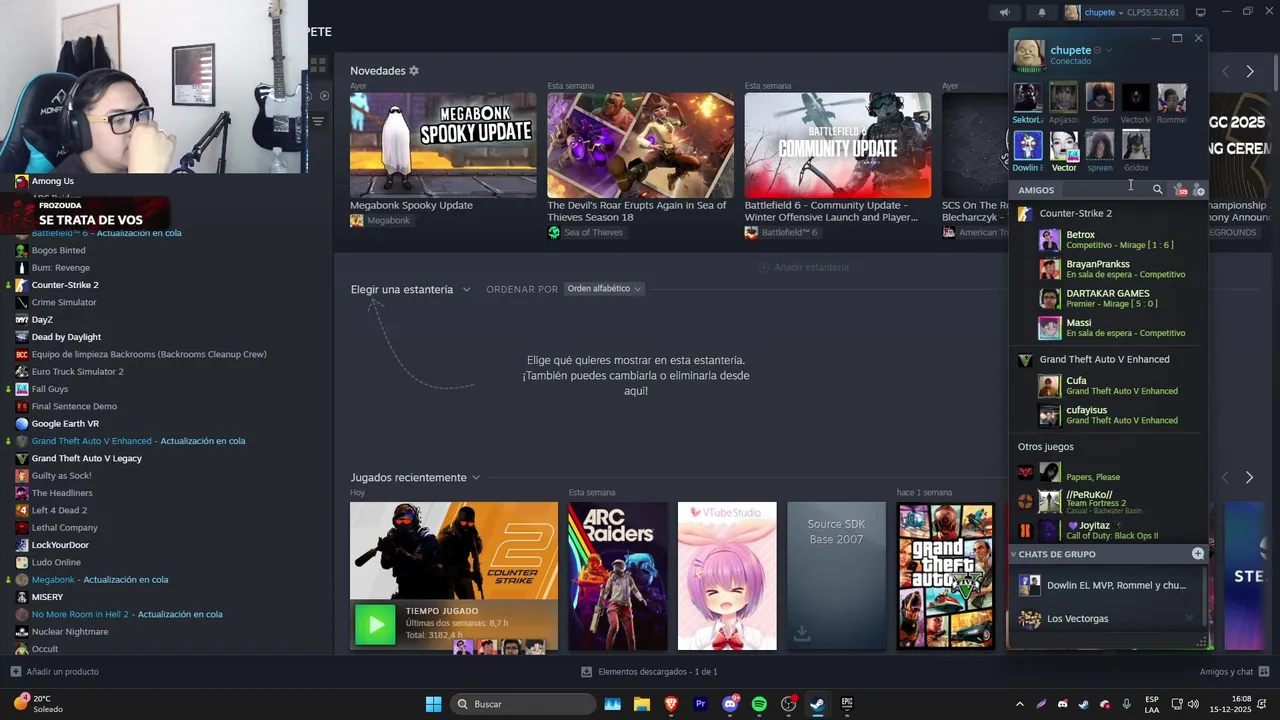Open chat with friend Cufa

pyautogui.click(x=1105, y=386)
